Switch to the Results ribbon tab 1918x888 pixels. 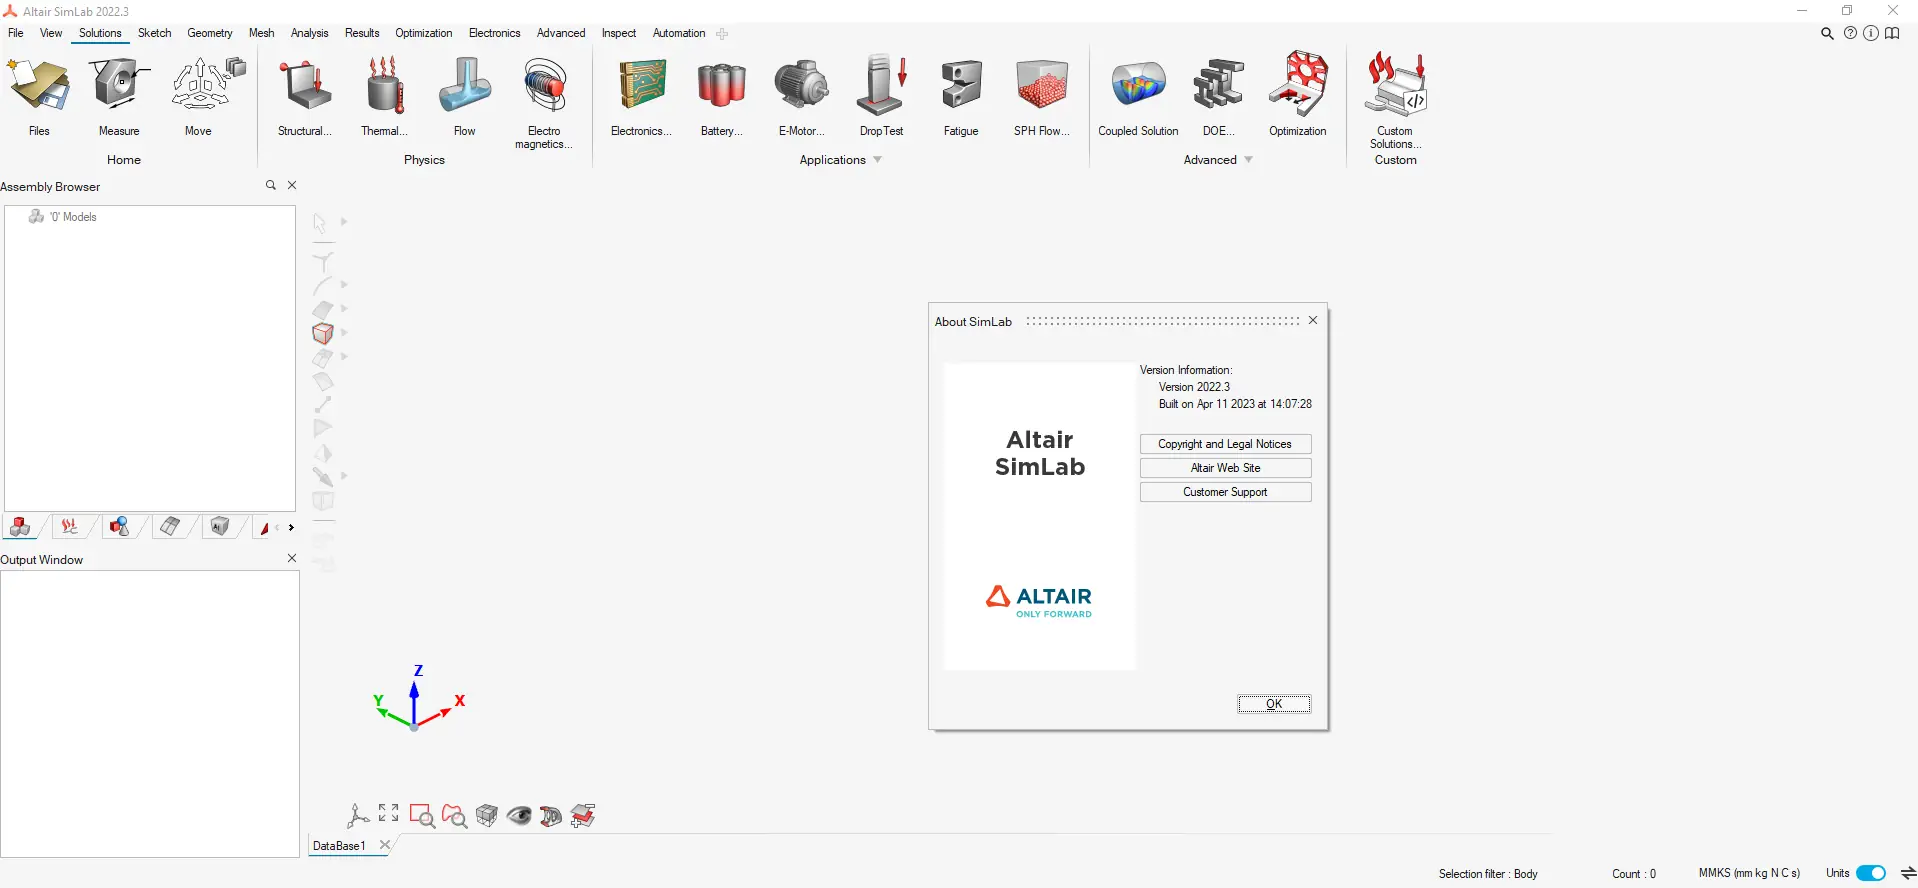coord(362,33)
